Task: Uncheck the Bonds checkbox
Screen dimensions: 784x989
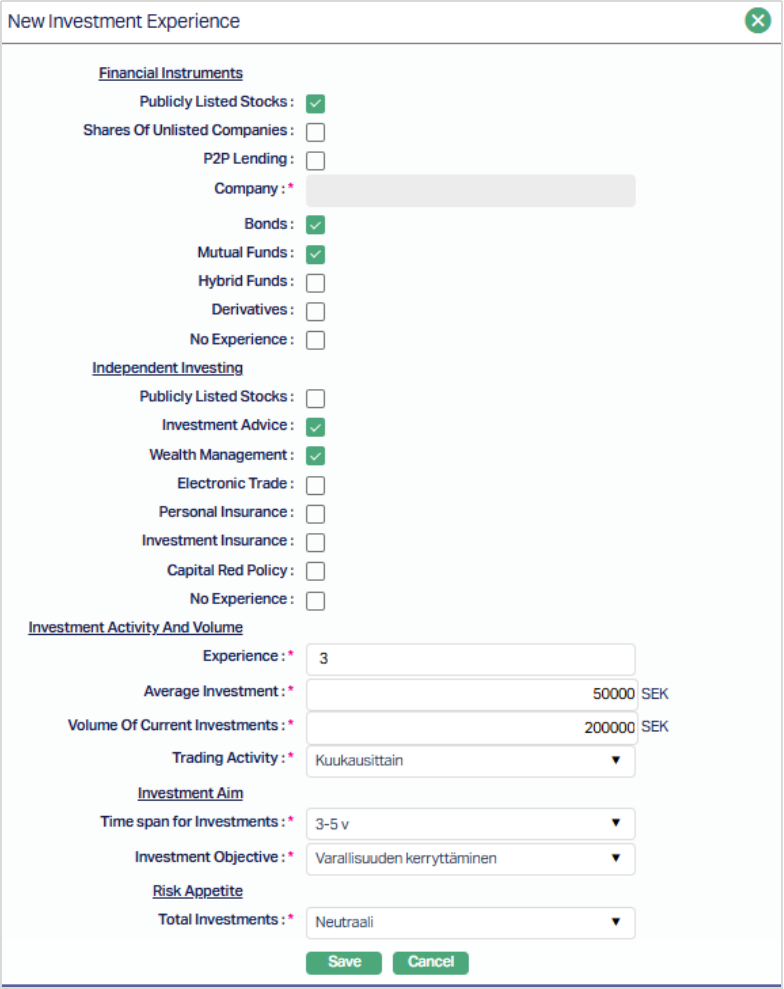Action: [x=316, y=225]
